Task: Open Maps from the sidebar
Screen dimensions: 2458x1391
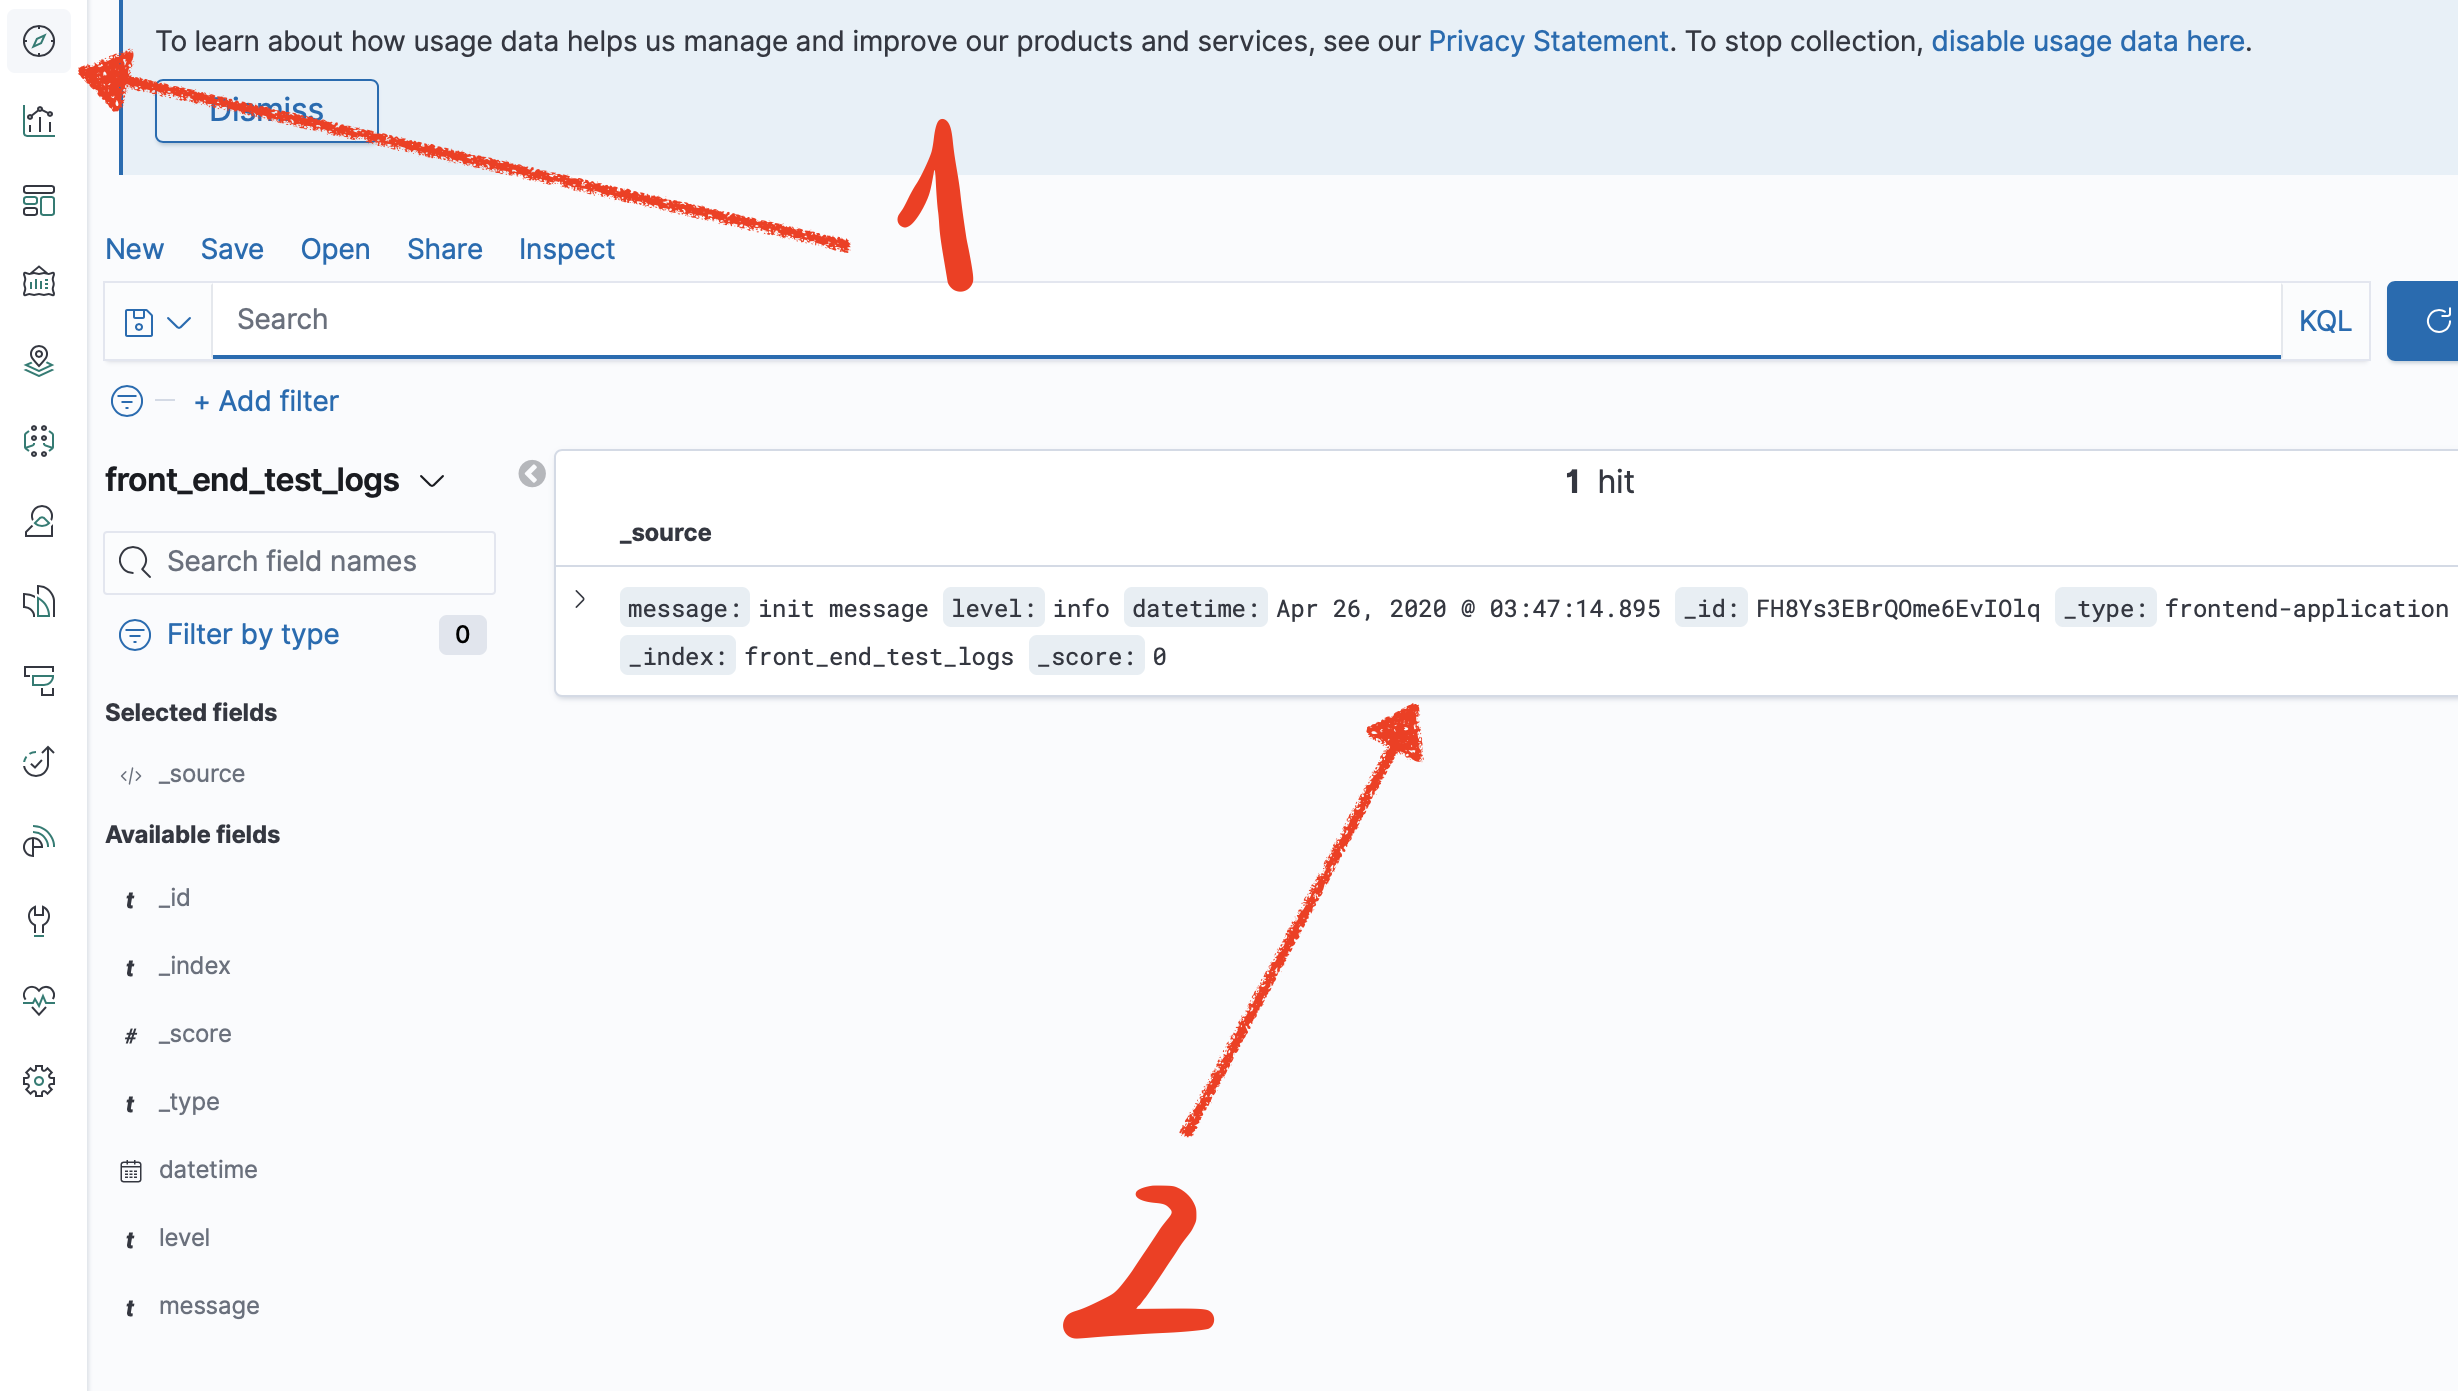Action: pos(39,361)
